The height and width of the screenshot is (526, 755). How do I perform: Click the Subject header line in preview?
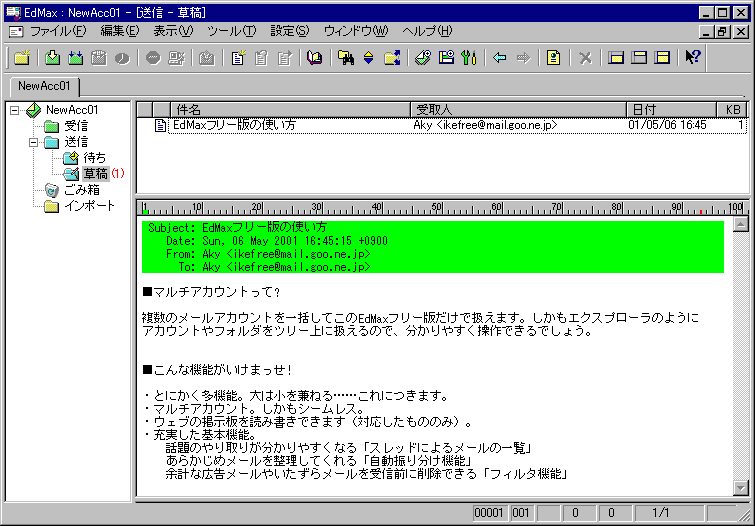(237, 227)
